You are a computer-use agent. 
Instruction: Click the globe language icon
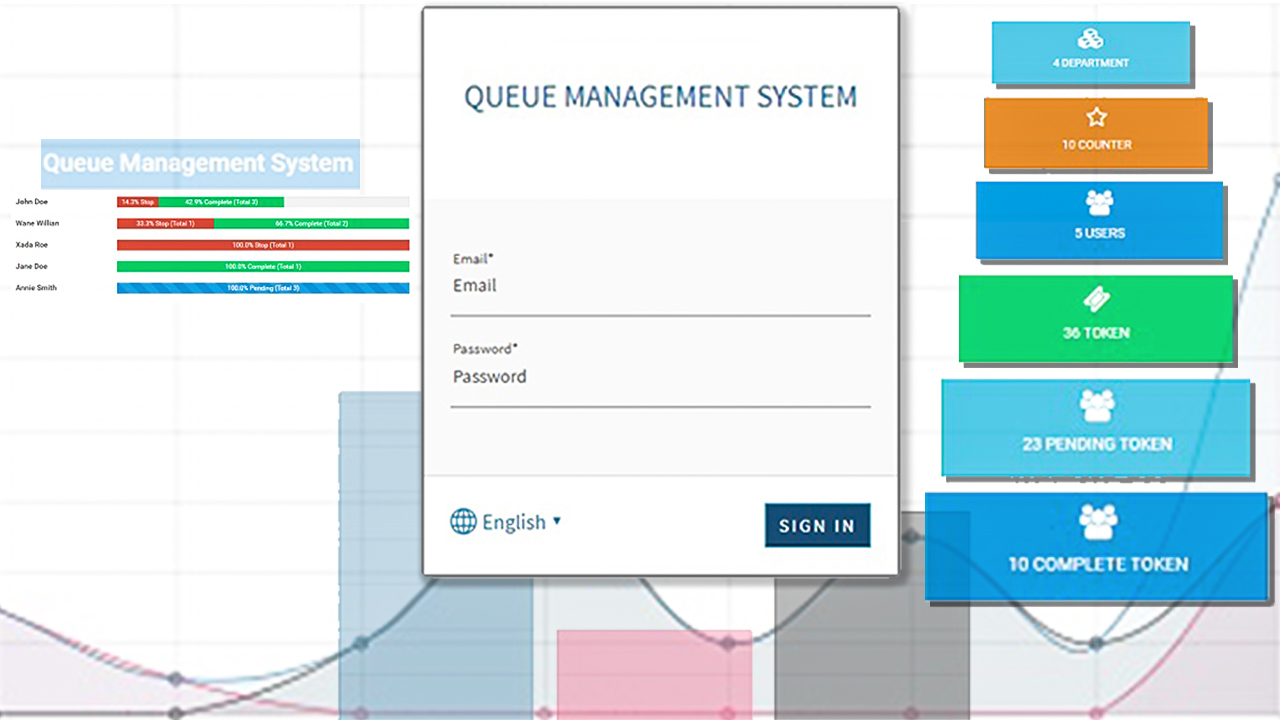(x=463, y=522)
